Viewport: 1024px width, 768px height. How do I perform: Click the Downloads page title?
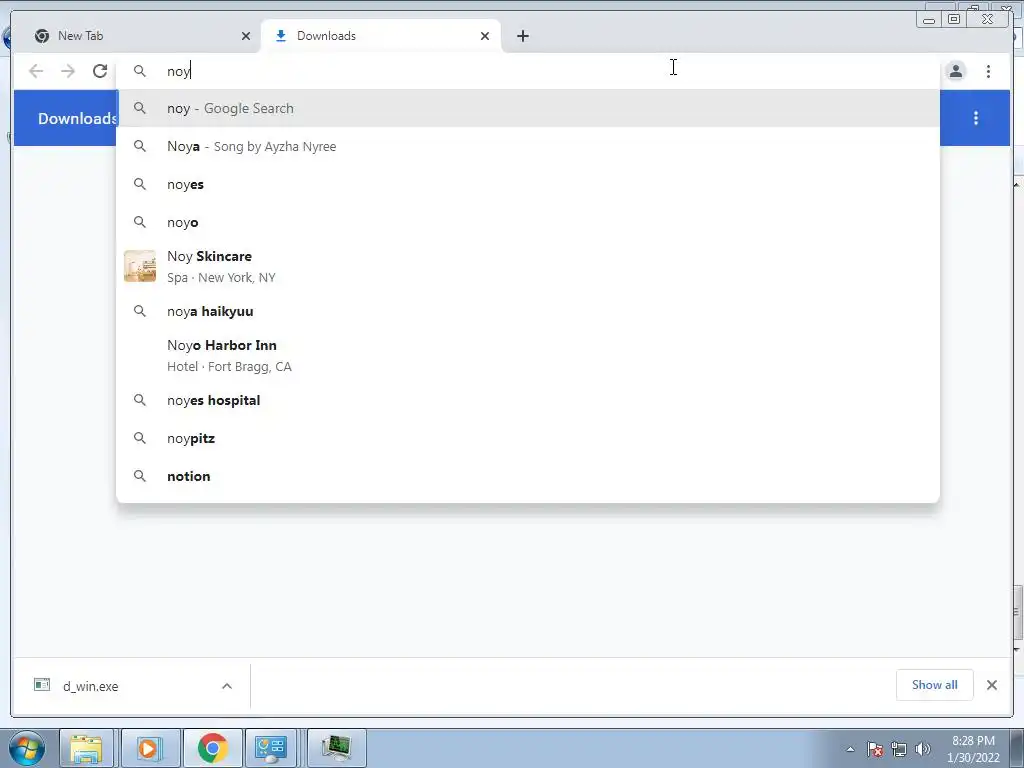point(77,118)
